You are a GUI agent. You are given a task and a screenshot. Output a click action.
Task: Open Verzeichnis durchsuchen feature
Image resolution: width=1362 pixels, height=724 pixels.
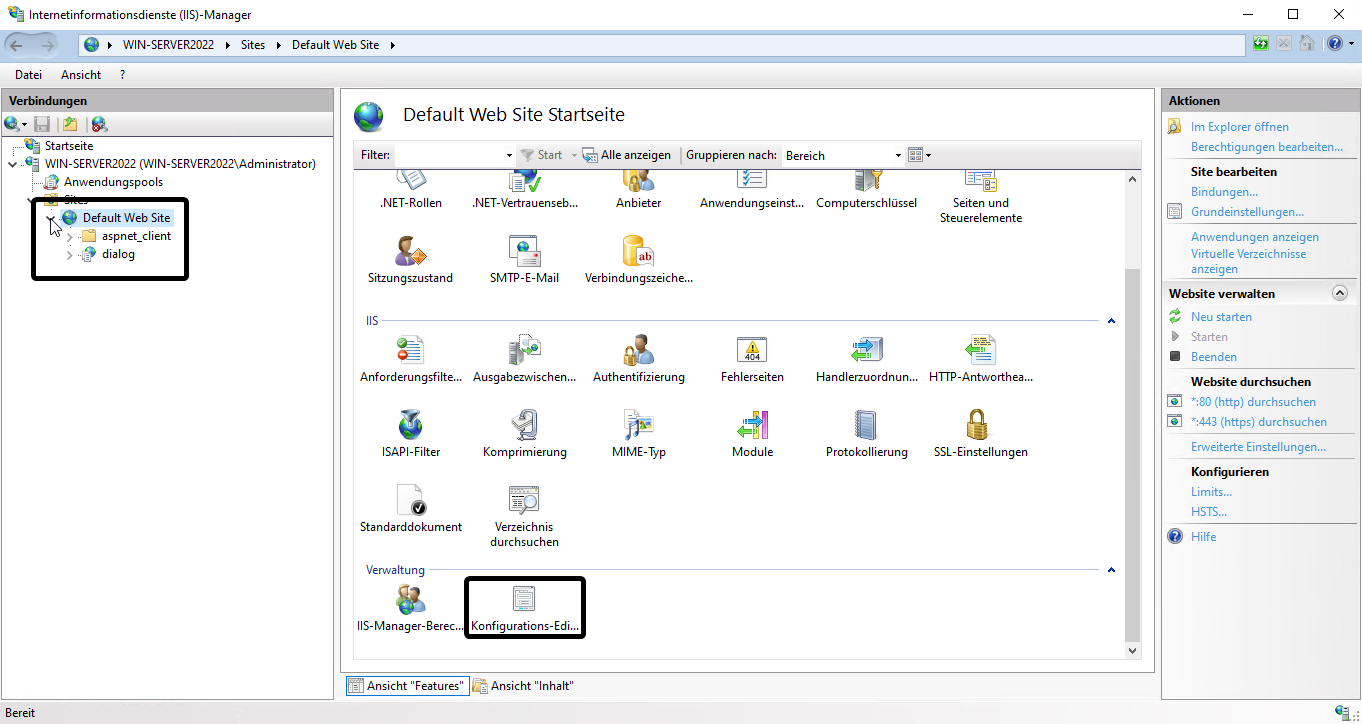(x=525, y=516)
